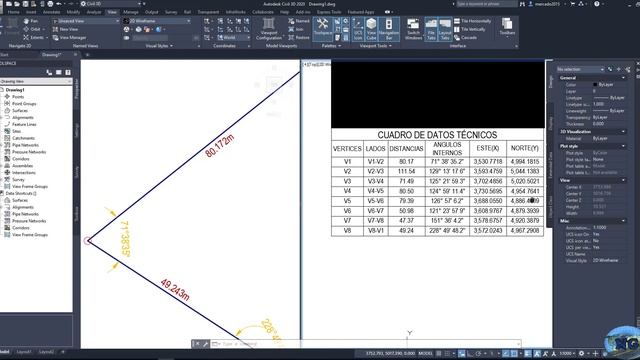Screen dimensions: 640x360
Task: Open the Survey ribbon tab
Action: coord(171,12)
